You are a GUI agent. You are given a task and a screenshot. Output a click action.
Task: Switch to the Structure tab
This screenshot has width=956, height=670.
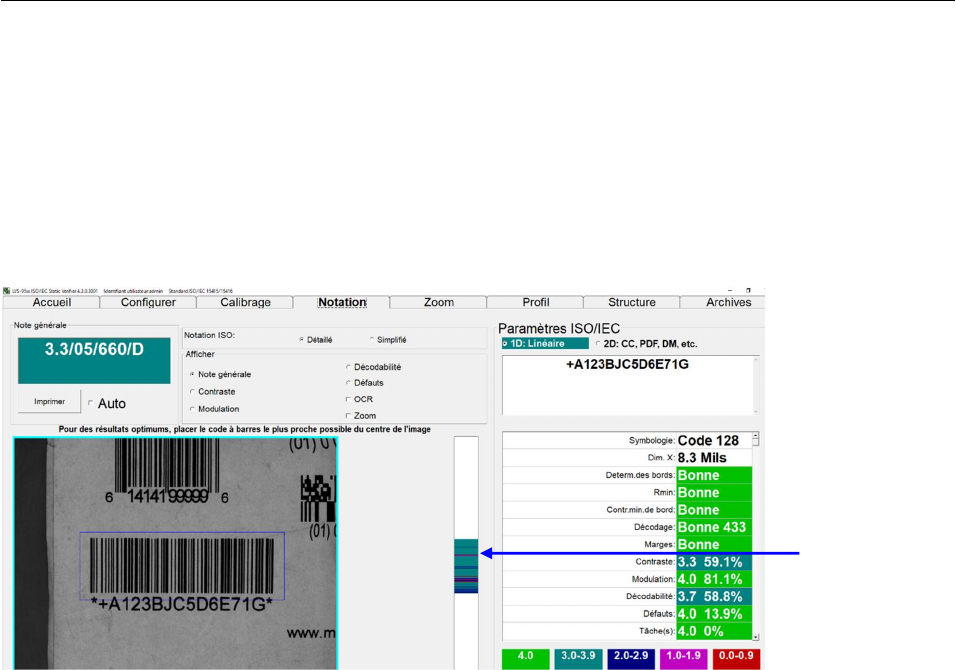click(632, 302)
